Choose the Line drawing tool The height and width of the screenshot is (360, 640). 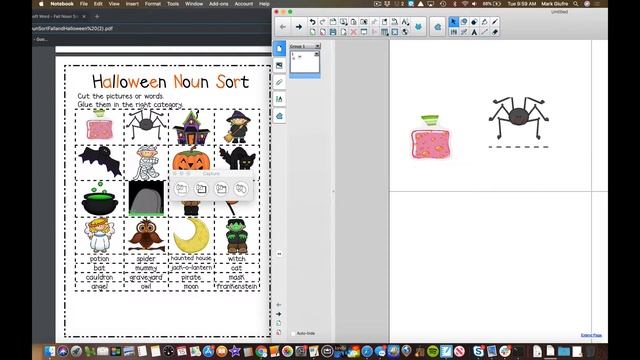pyautogui.click(x=484, y=32)
